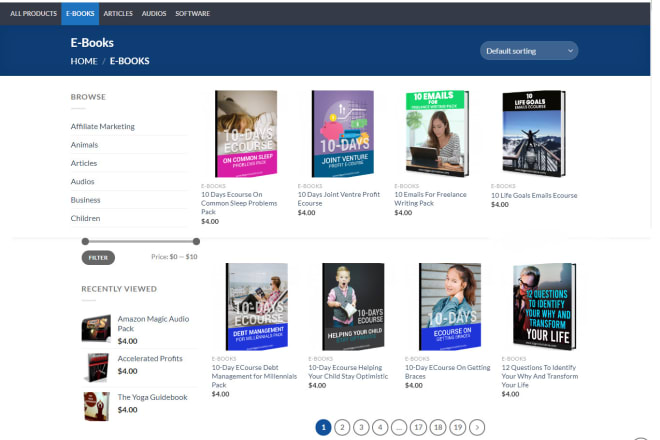The width and height of the screenshot is (660, 440).
Task: Open Getting Braces ecourse cover
Action: tap(450, 307)
